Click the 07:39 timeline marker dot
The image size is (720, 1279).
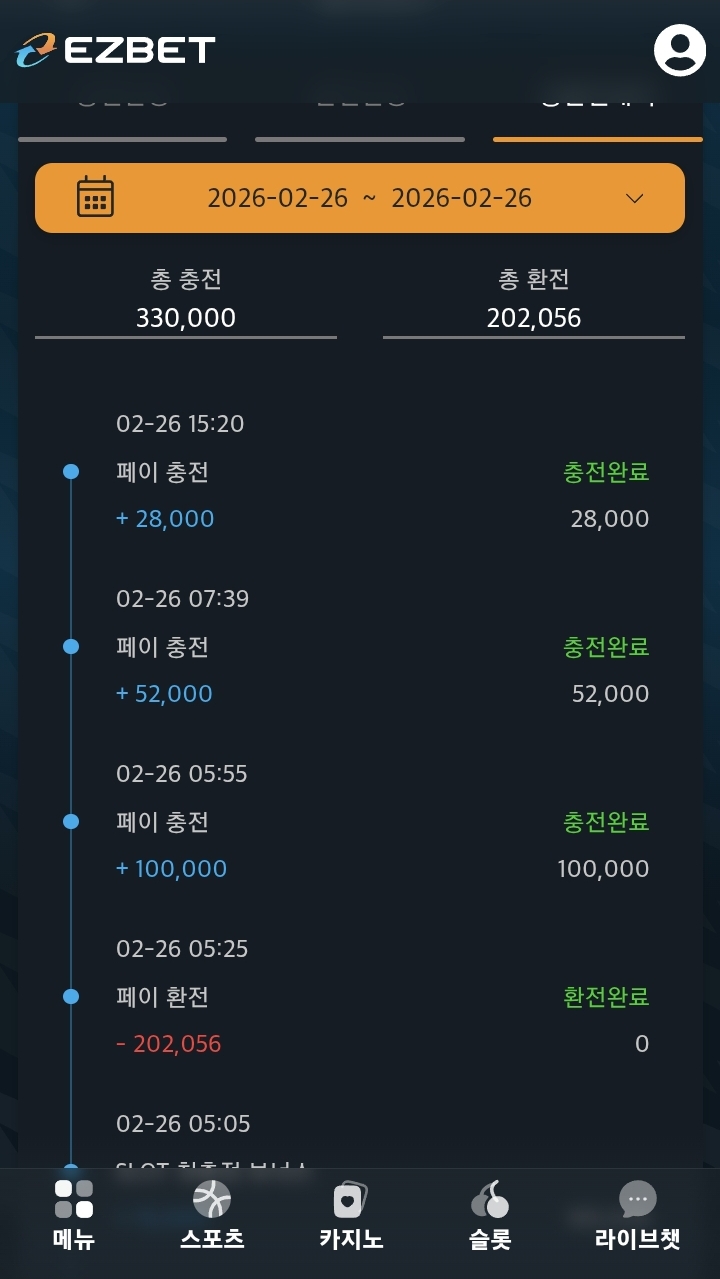coord(71,647)
